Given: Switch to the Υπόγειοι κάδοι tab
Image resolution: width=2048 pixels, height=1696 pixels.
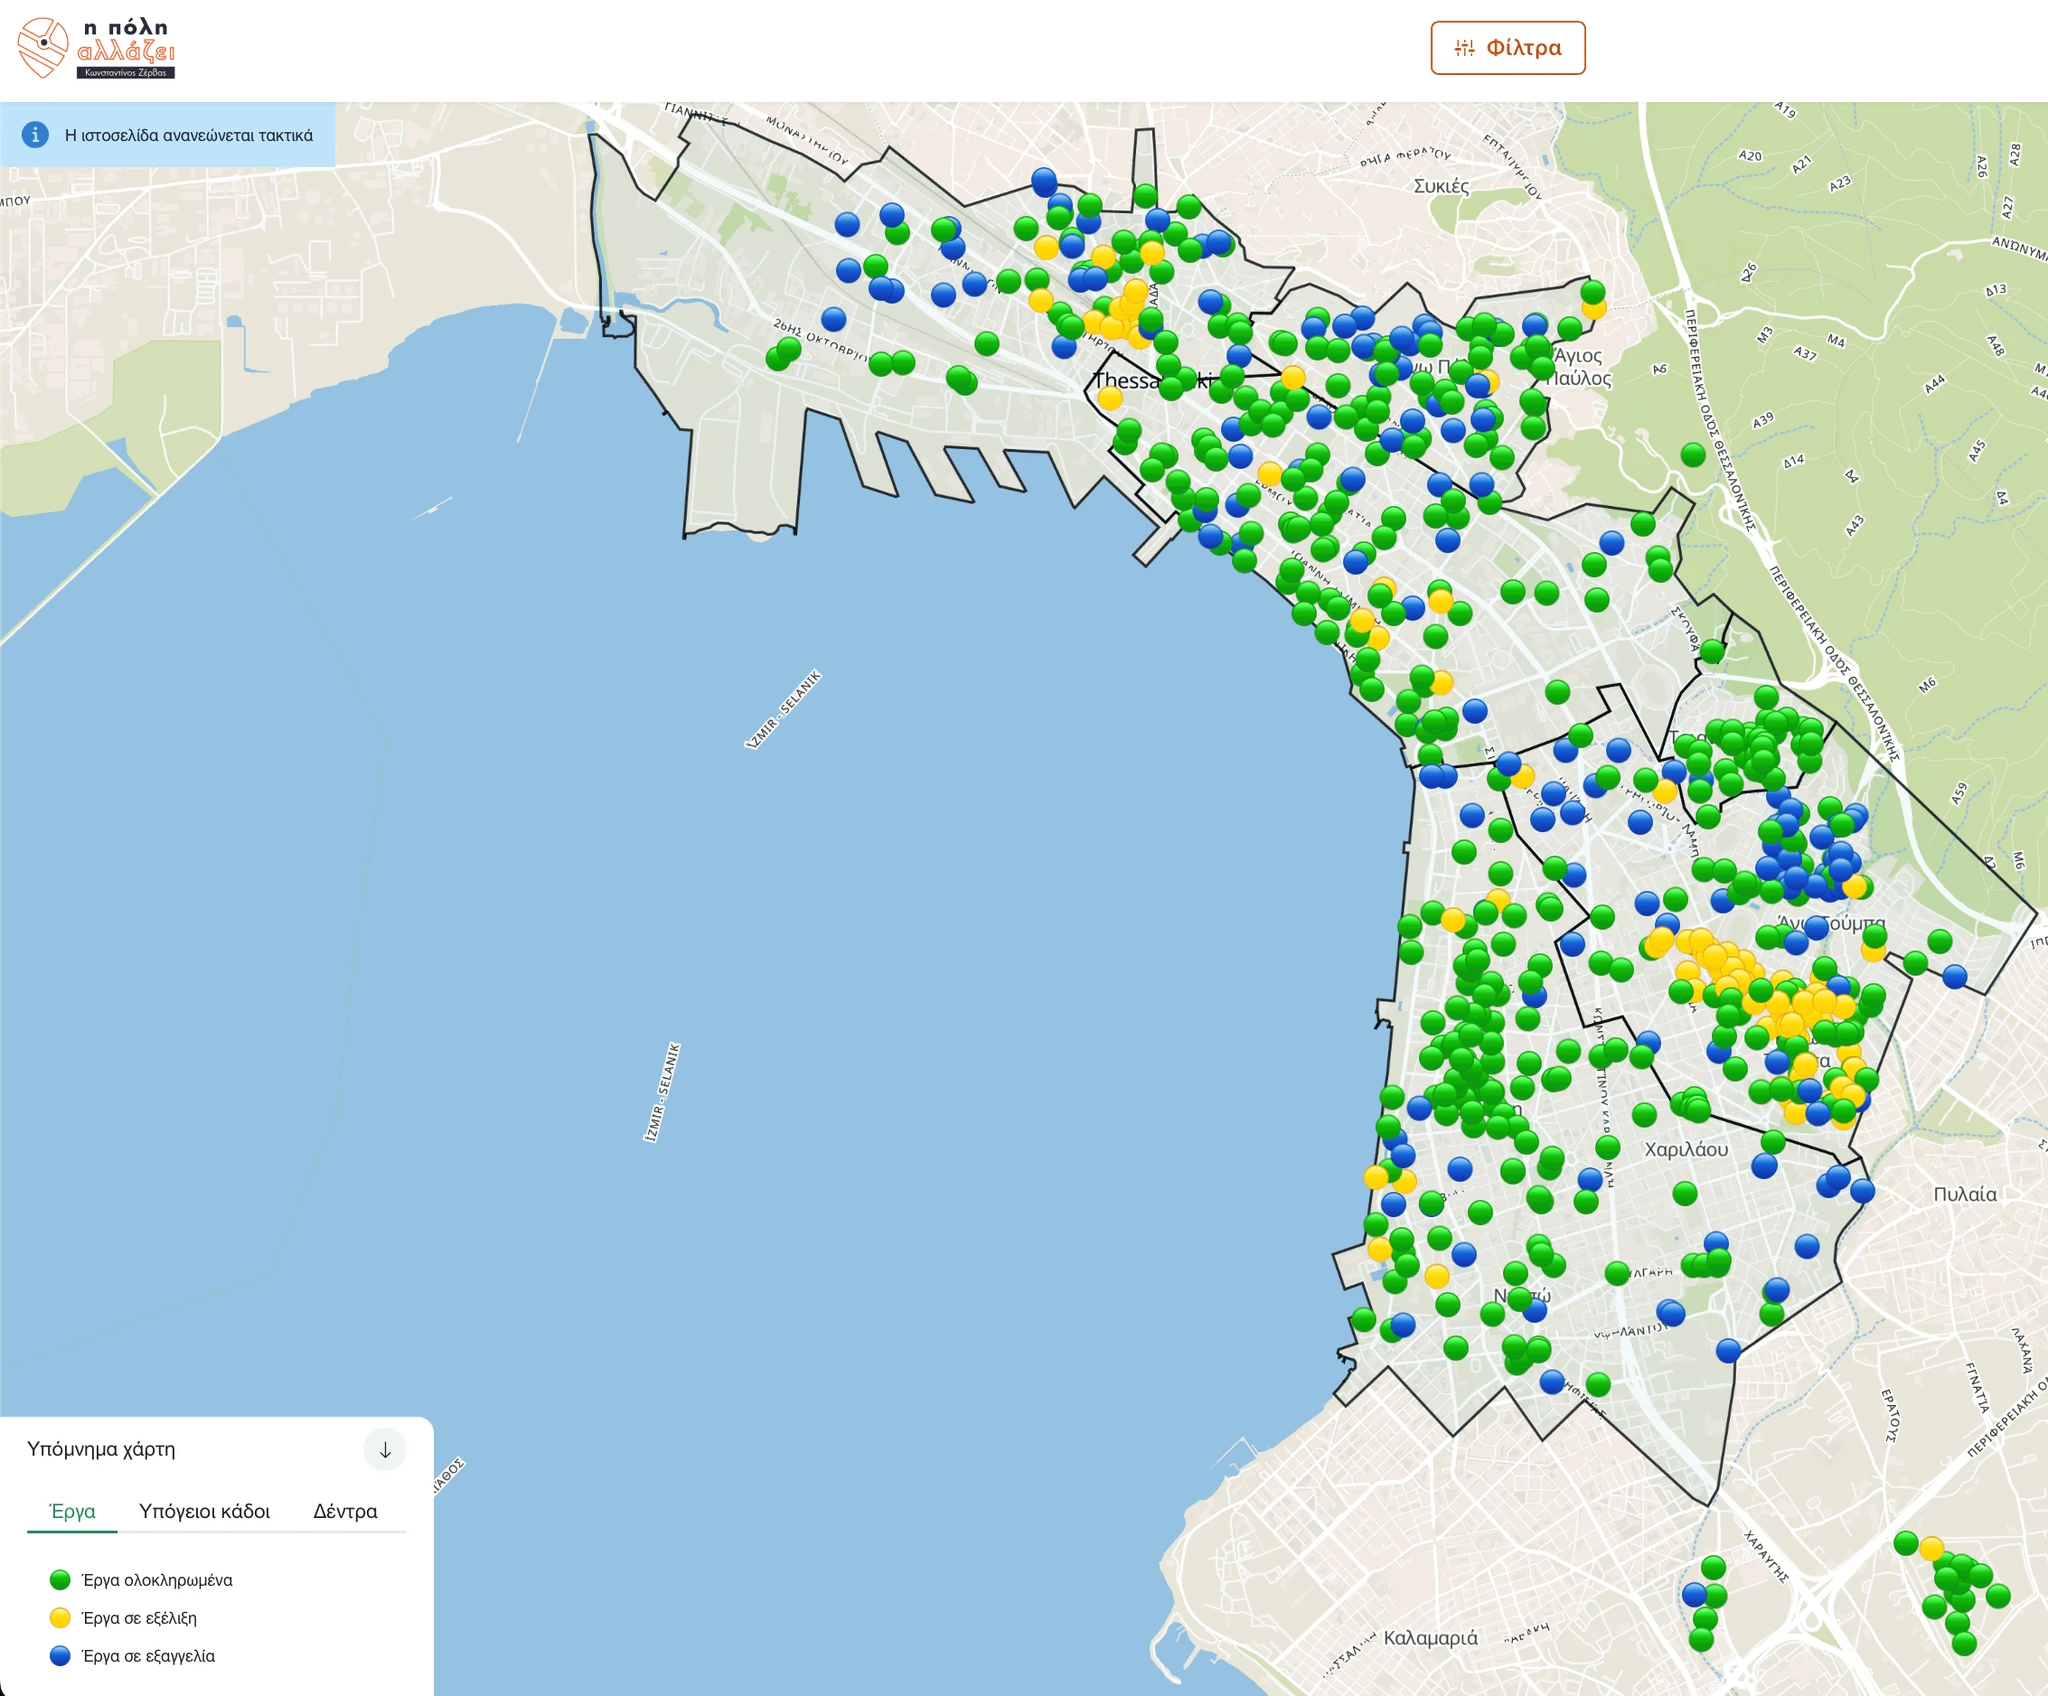Looking at the screenshot, I should [x=204, y=1511].
